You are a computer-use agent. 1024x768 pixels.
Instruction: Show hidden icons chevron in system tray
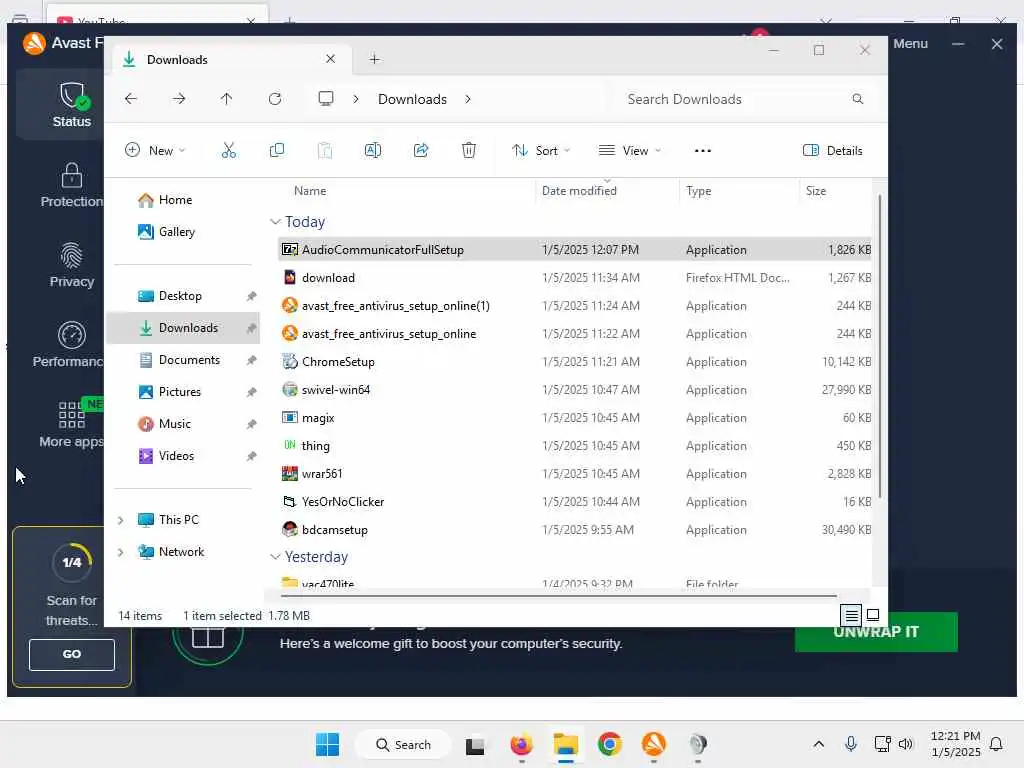[x=818, y=744]
